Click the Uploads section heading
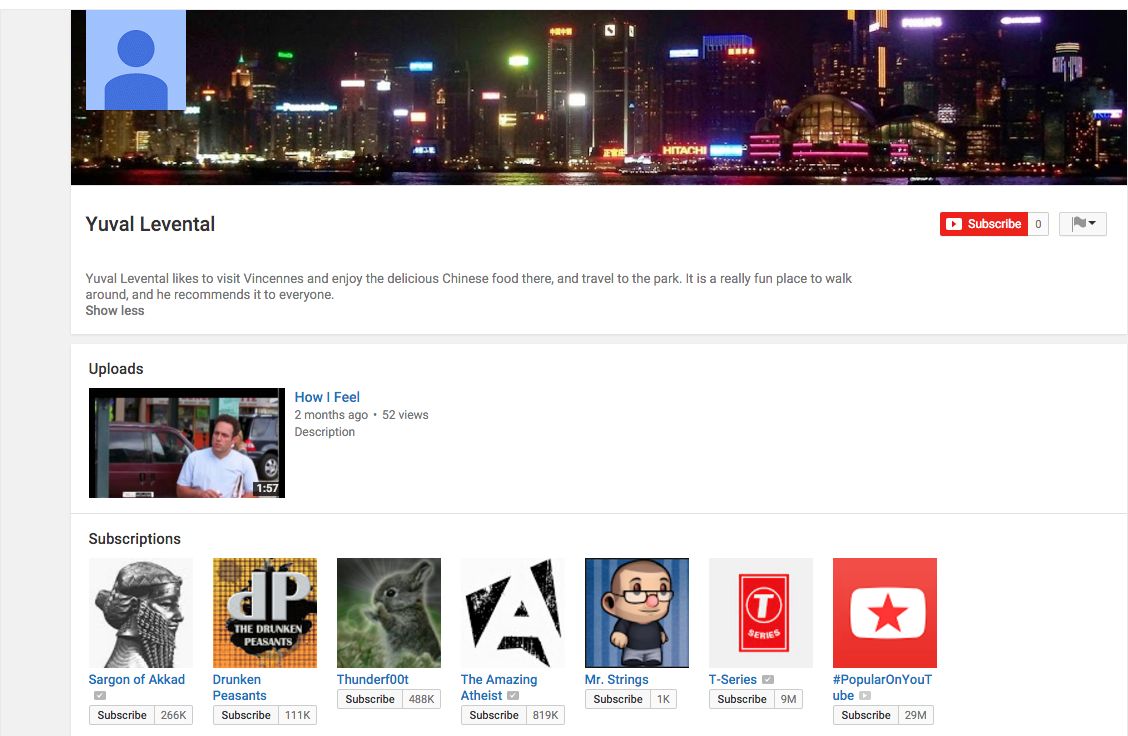Image resolution: width=1128 pixels, height=736 pixels. click(x=116, y=369)
